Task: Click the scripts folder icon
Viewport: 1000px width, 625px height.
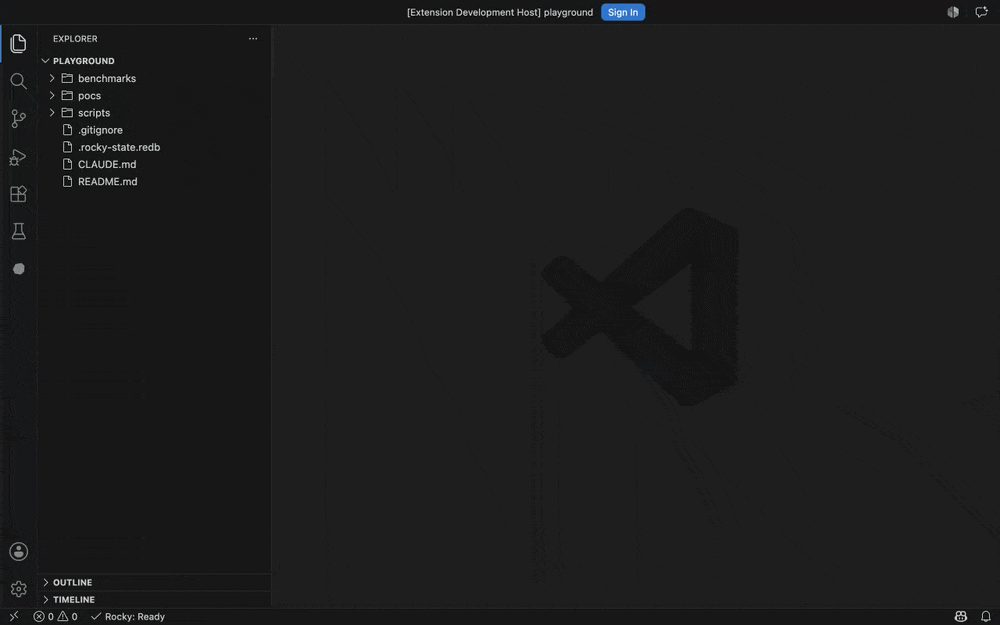Action: pos(67,112)
